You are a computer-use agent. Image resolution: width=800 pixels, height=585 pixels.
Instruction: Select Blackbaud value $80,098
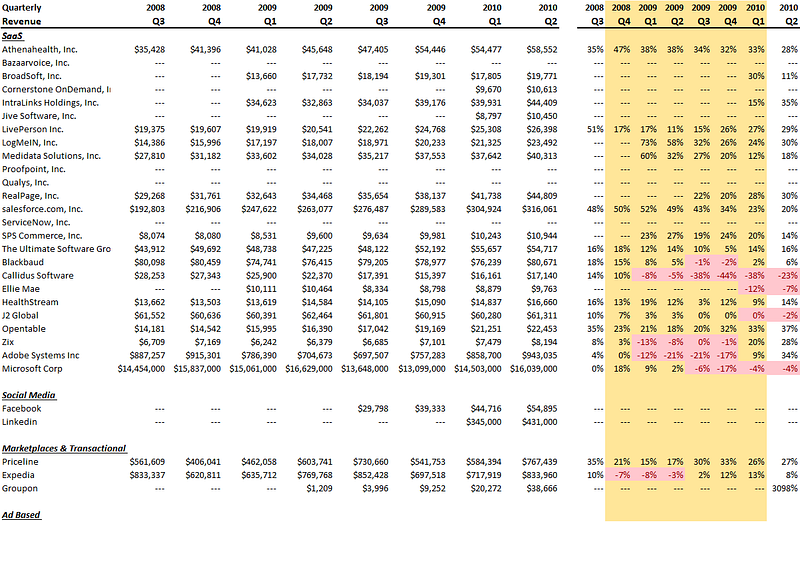[149, 262]
